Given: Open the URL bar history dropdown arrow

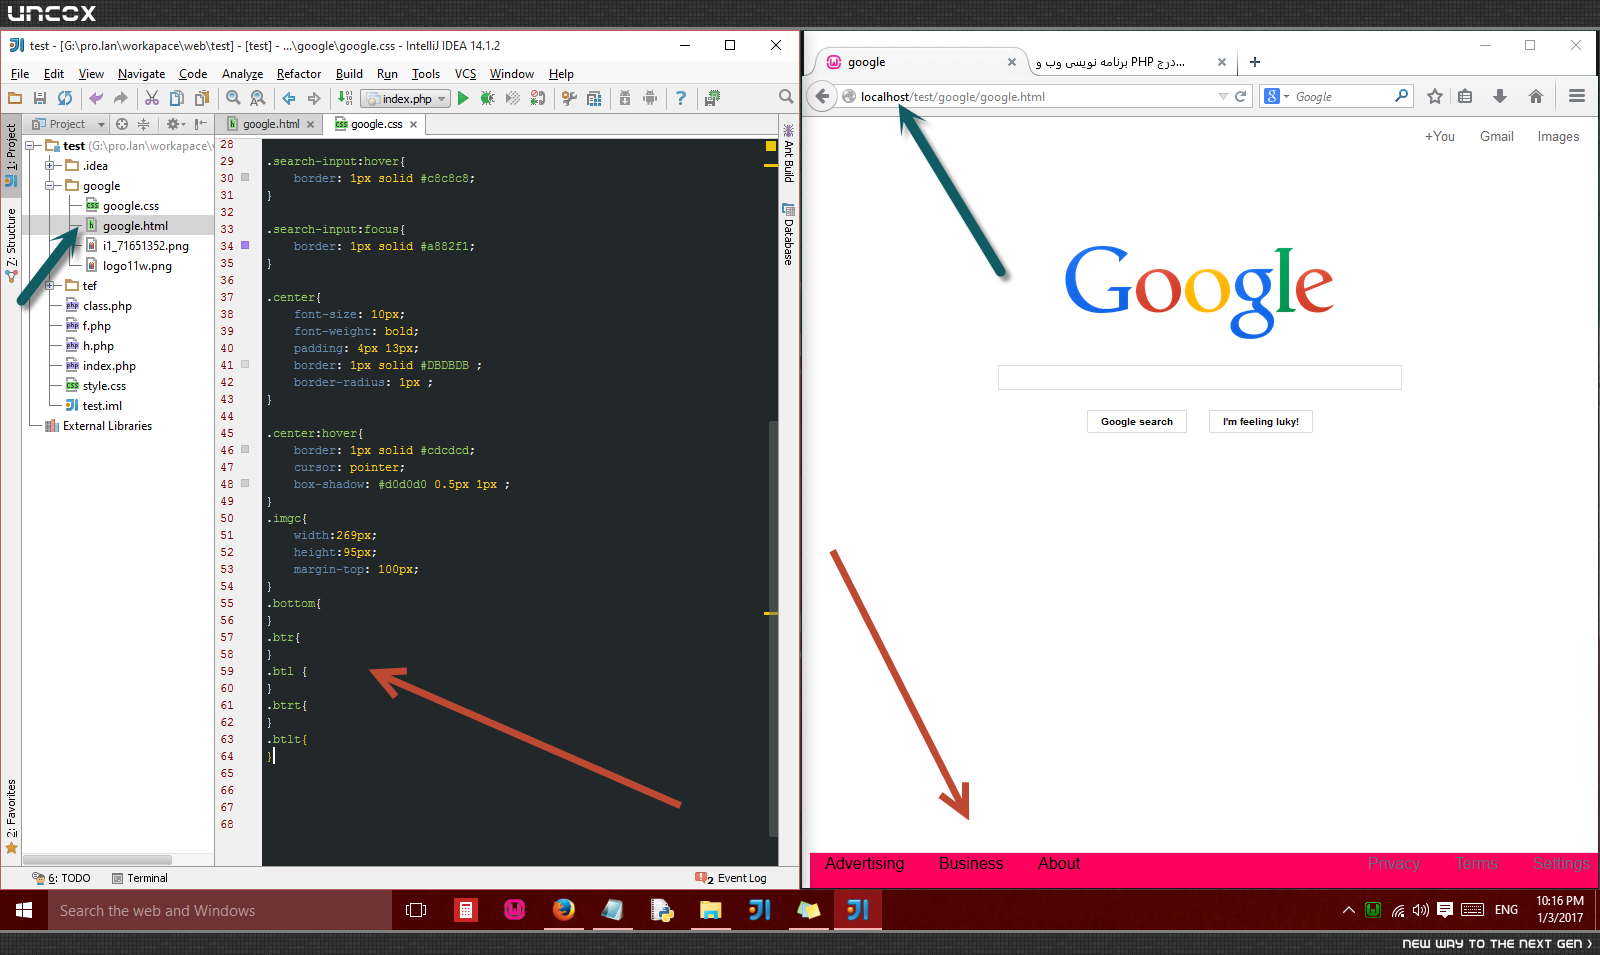Looking at the screenshot, I should (1223, 97).
